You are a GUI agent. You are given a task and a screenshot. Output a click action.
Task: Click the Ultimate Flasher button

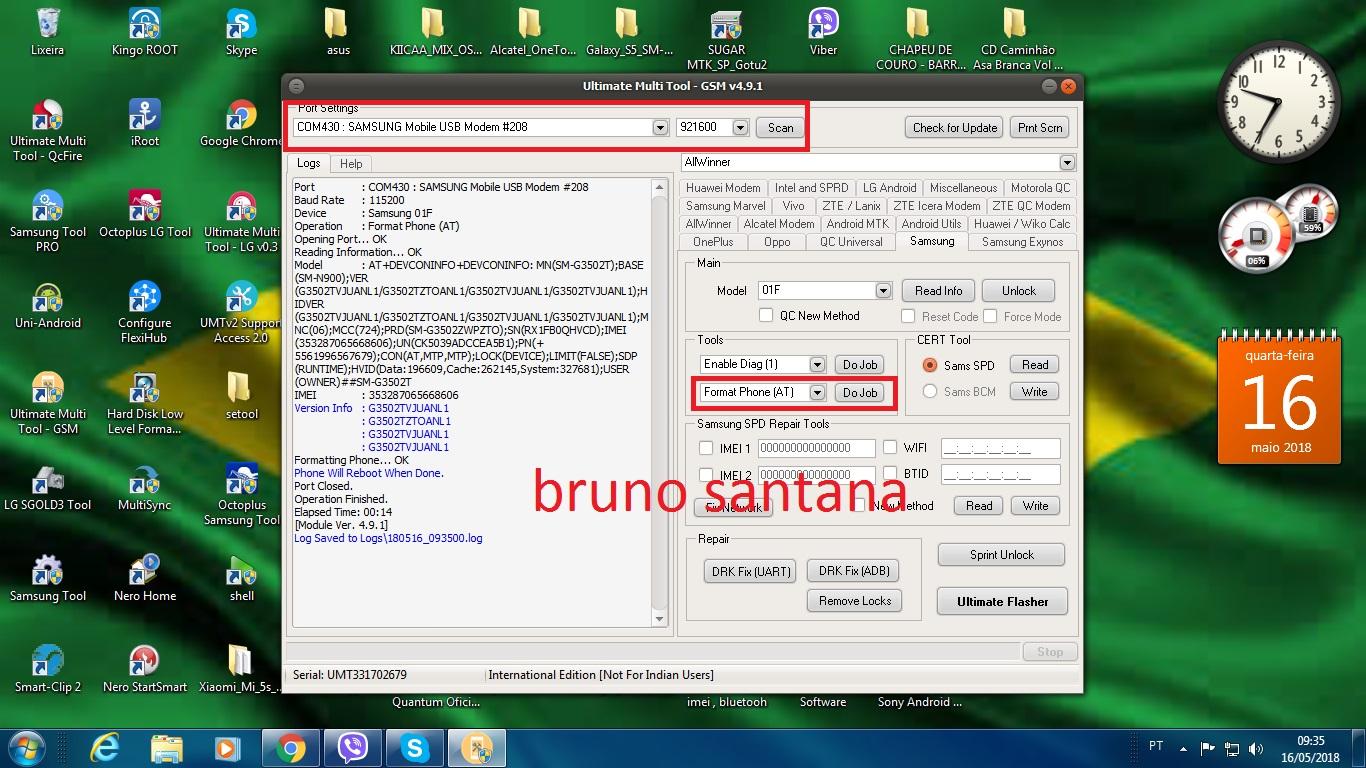tap(1002, 602)
